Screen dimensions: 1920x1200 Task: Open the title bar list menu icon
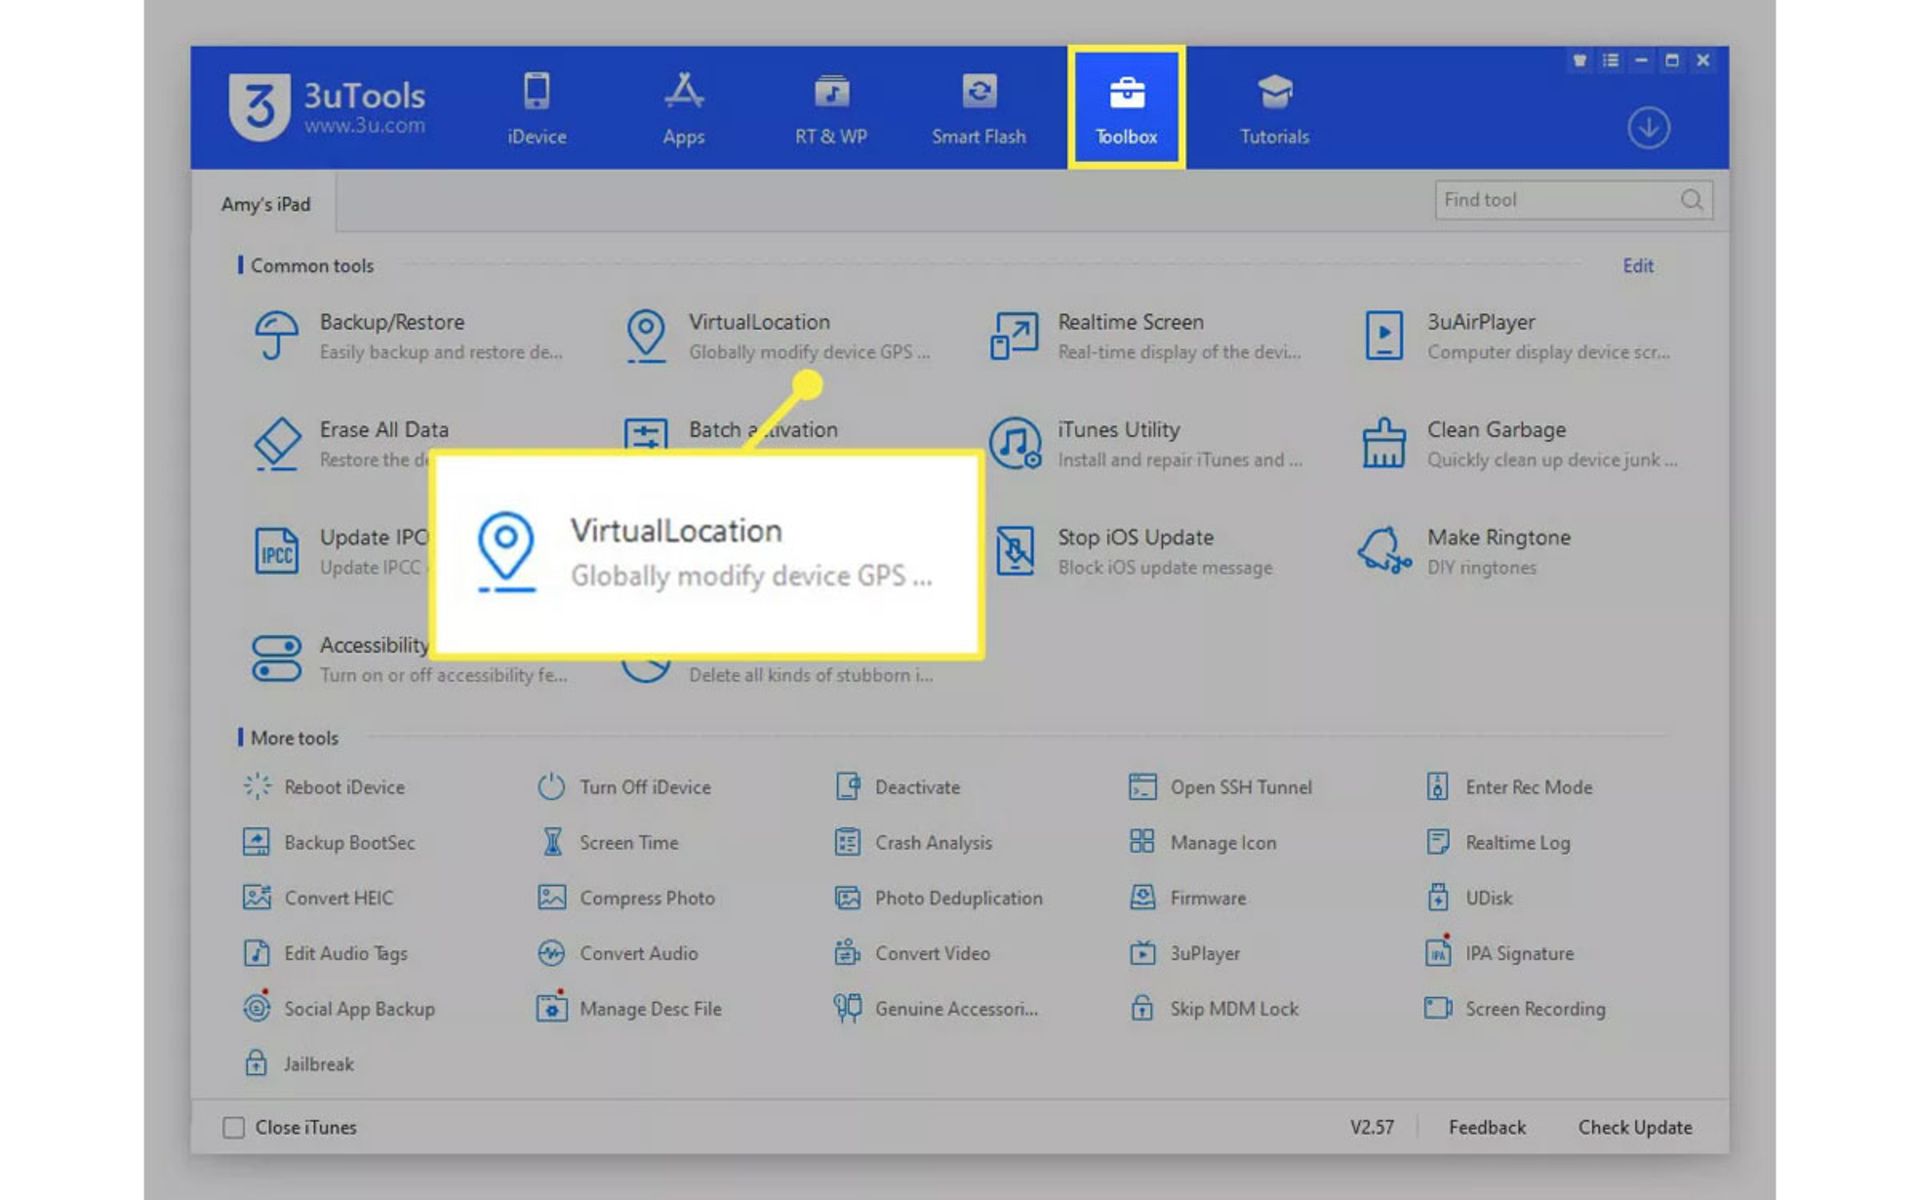pyautogui.click(x=1610, y=61)
